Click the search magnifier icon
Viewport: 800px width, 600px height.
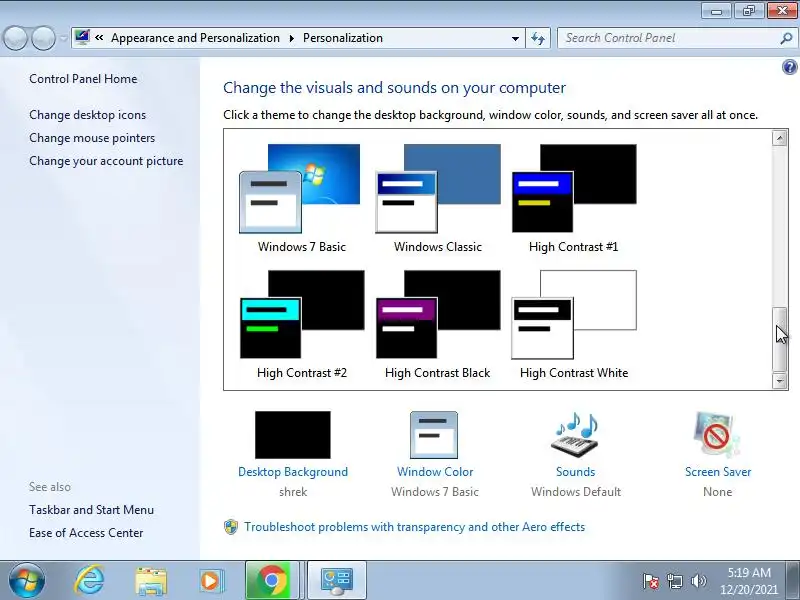pyautogui.click(x=786, y=38)
